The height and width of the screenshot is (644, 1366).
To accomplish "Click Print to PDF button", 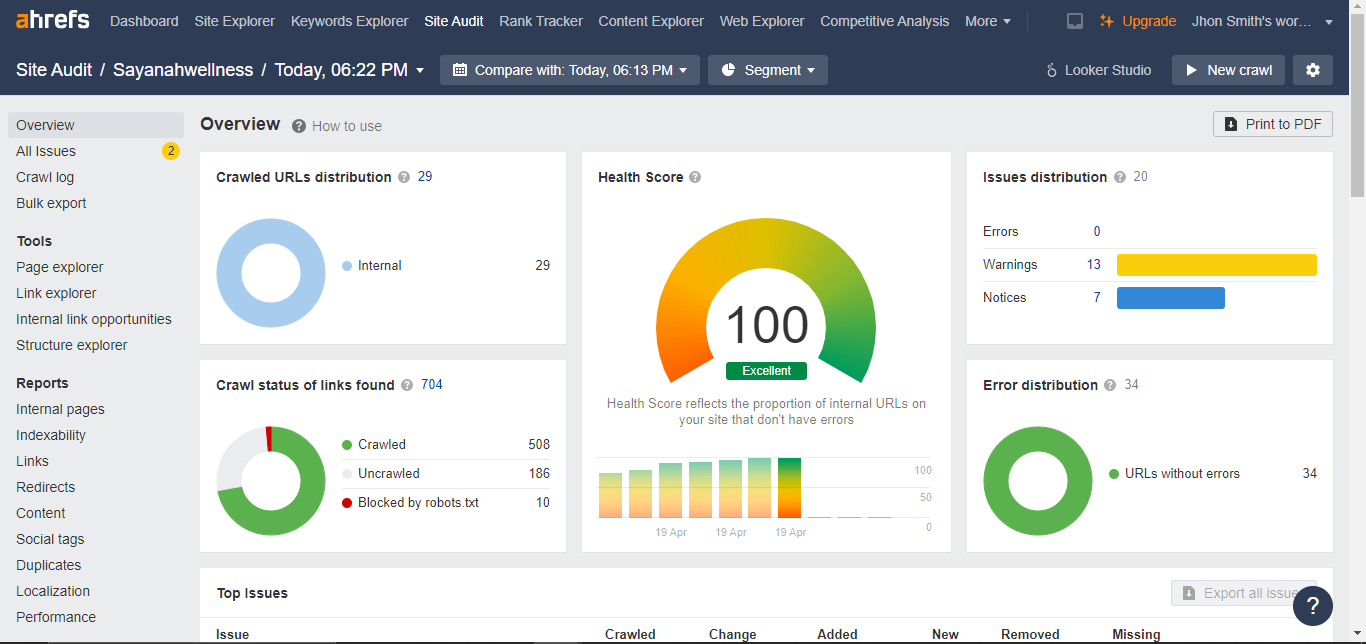I will click(x=1273, y=124).
